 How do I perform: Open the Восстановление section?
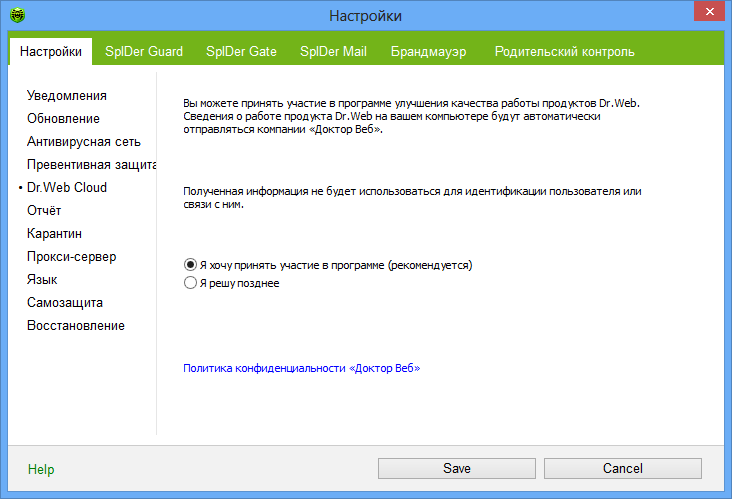76,325
